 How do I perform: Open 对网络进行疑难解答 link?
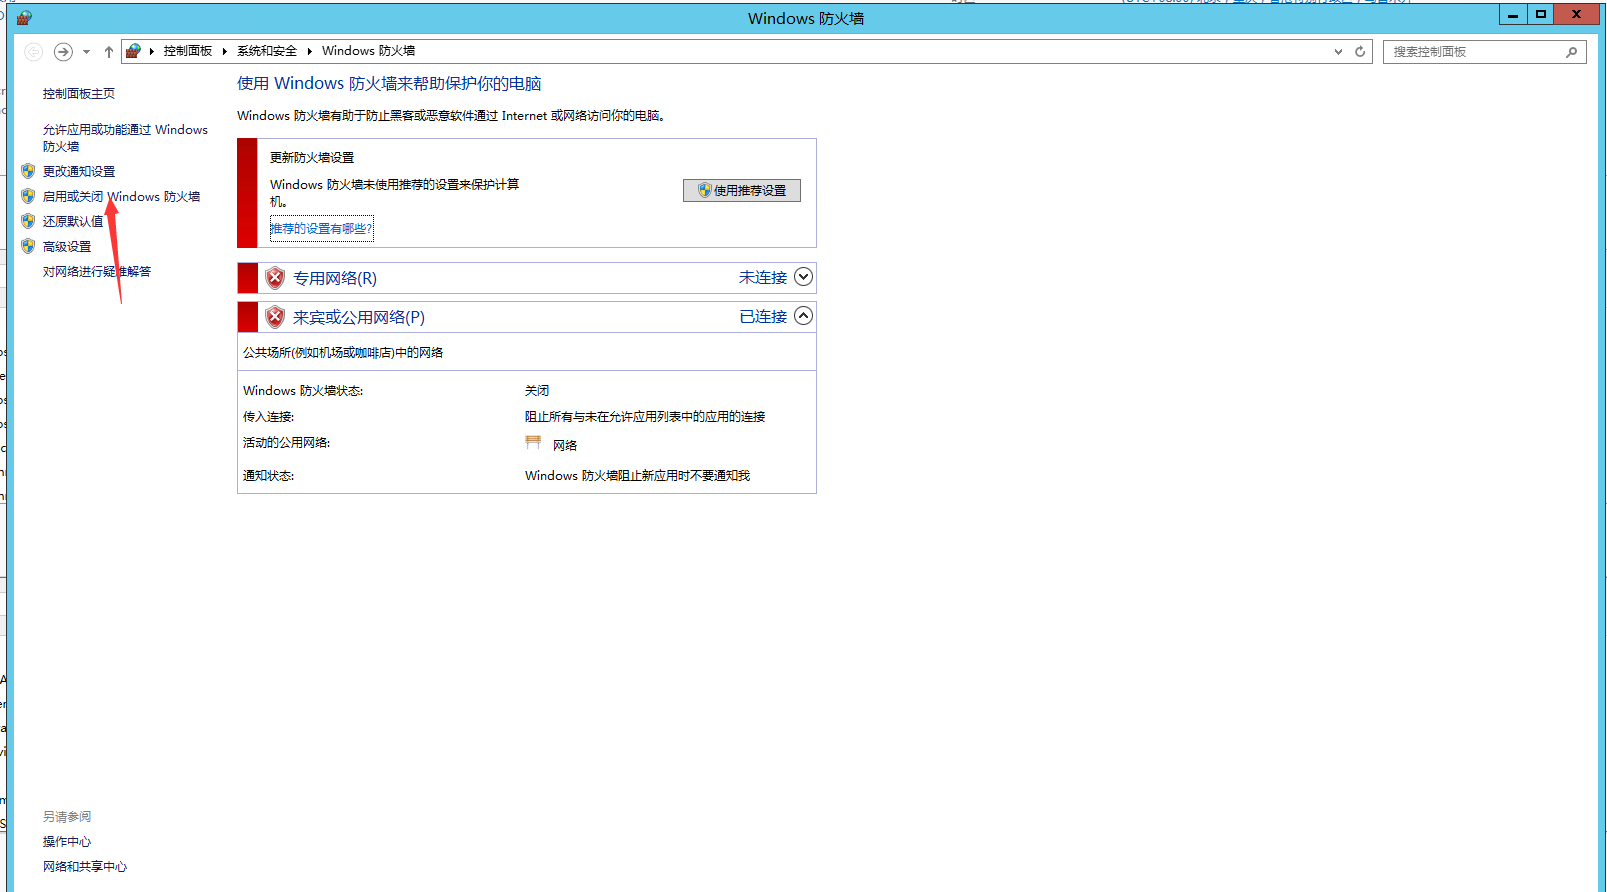(97, 272)
